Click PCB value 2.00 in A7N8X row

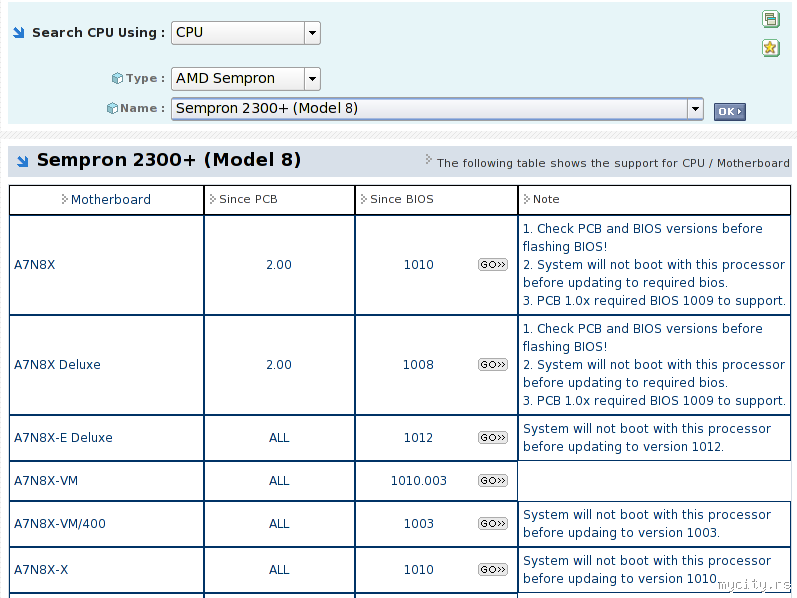click(x=279, y=264)
